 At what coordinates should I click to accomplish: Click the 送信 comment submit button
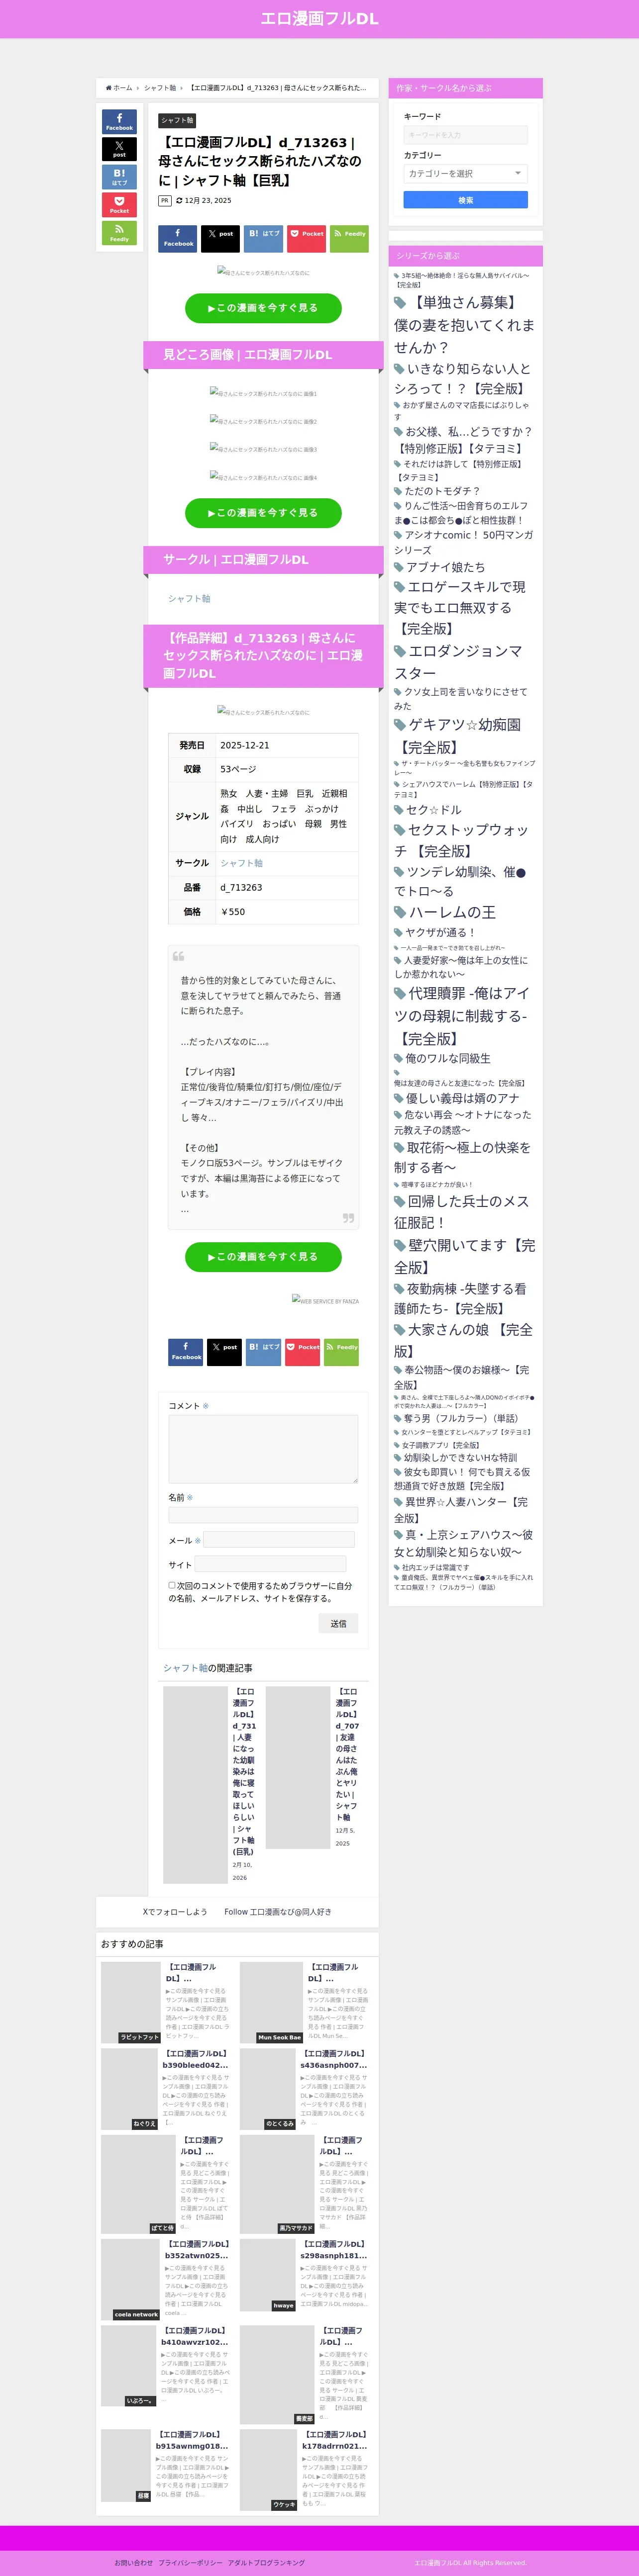tap(338, 1623)
